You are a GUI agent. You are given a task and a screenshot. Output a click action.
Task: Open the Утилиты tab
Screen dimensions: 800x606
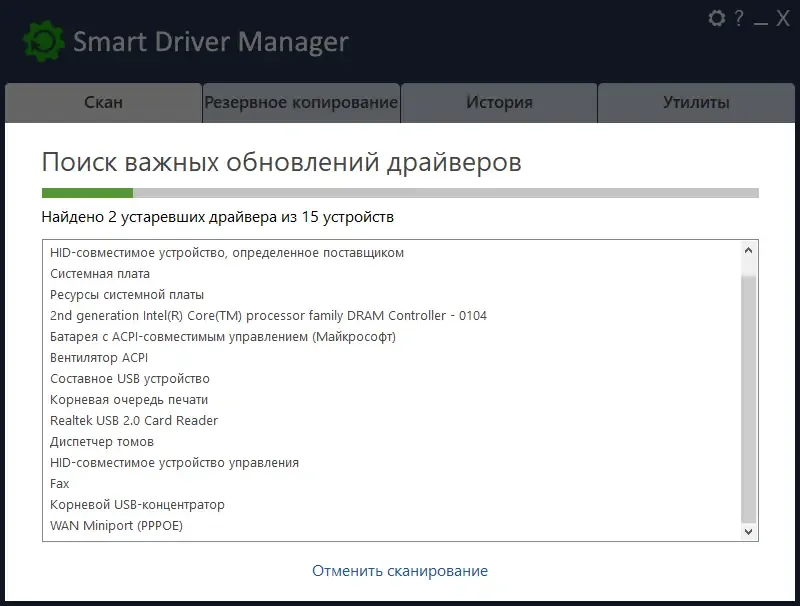[696, 102]
